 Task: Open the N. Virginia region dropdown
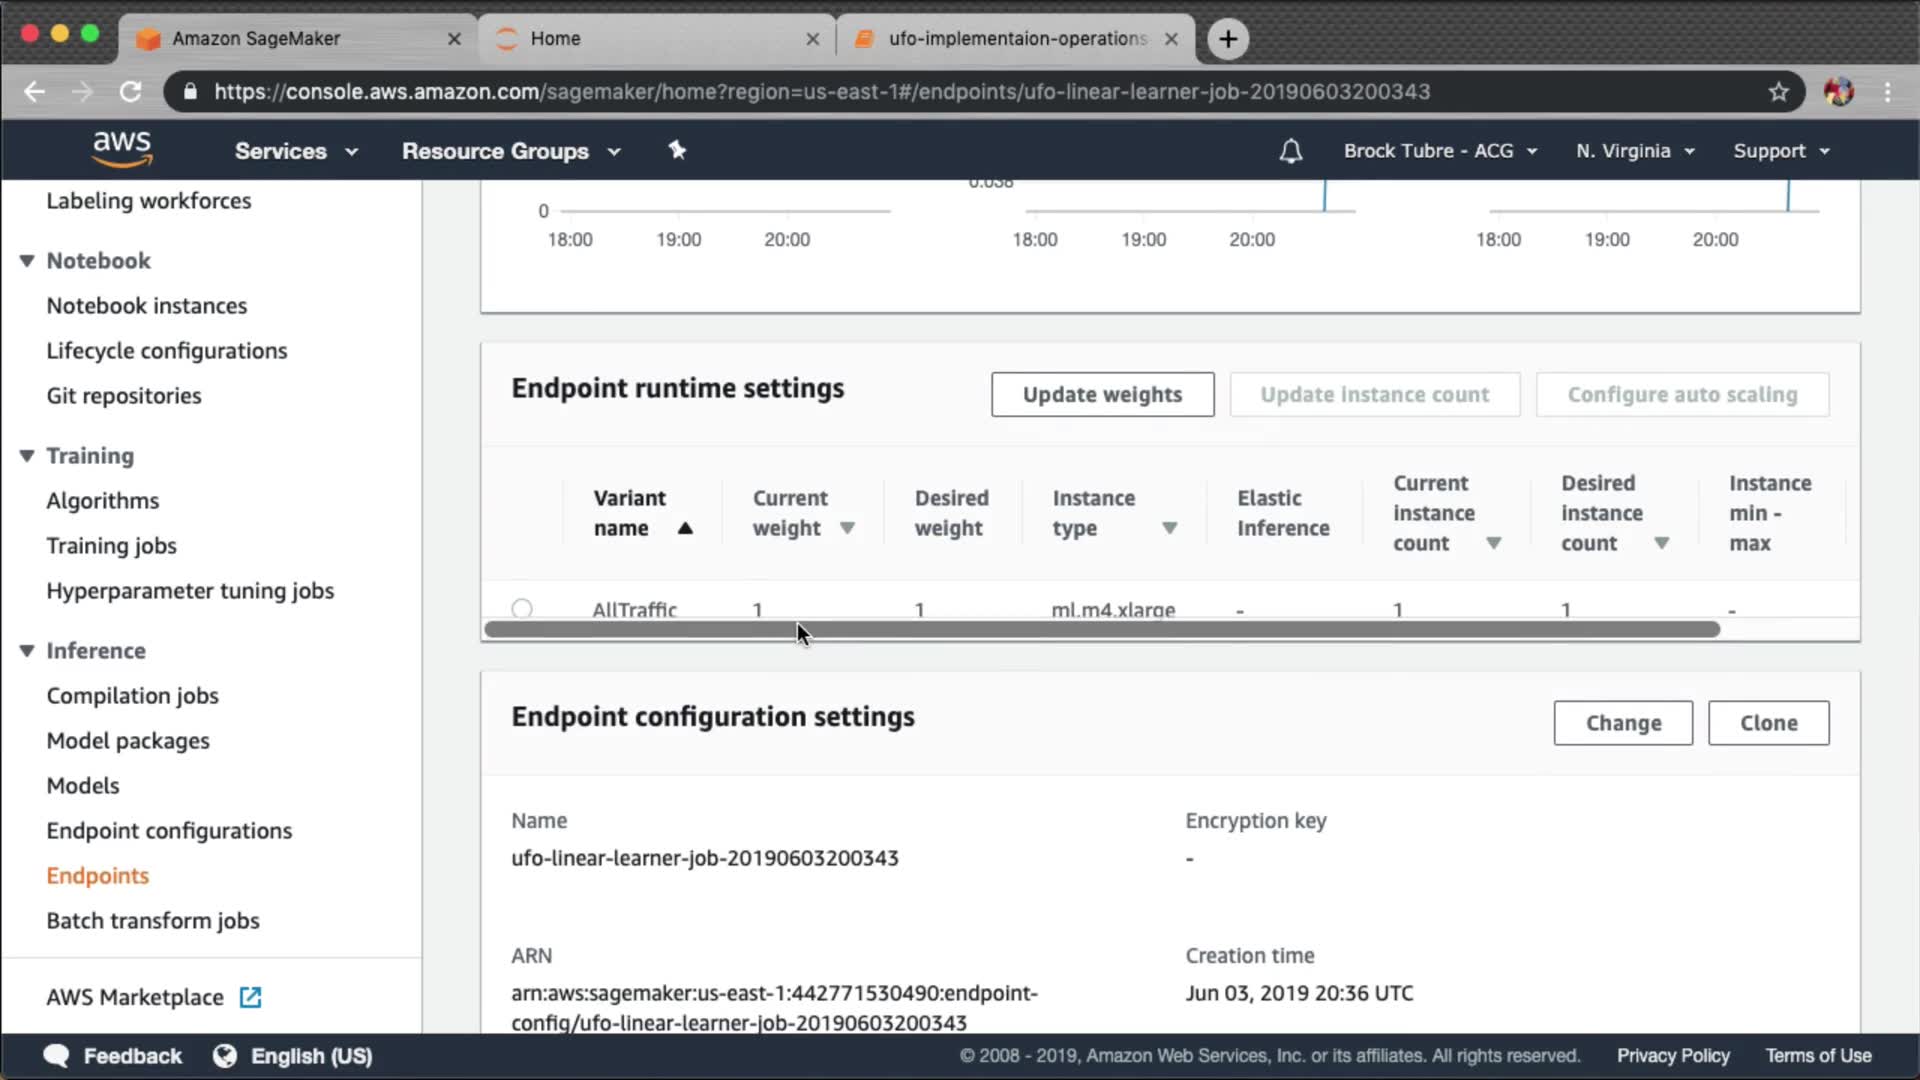(x=1635, y=151)
